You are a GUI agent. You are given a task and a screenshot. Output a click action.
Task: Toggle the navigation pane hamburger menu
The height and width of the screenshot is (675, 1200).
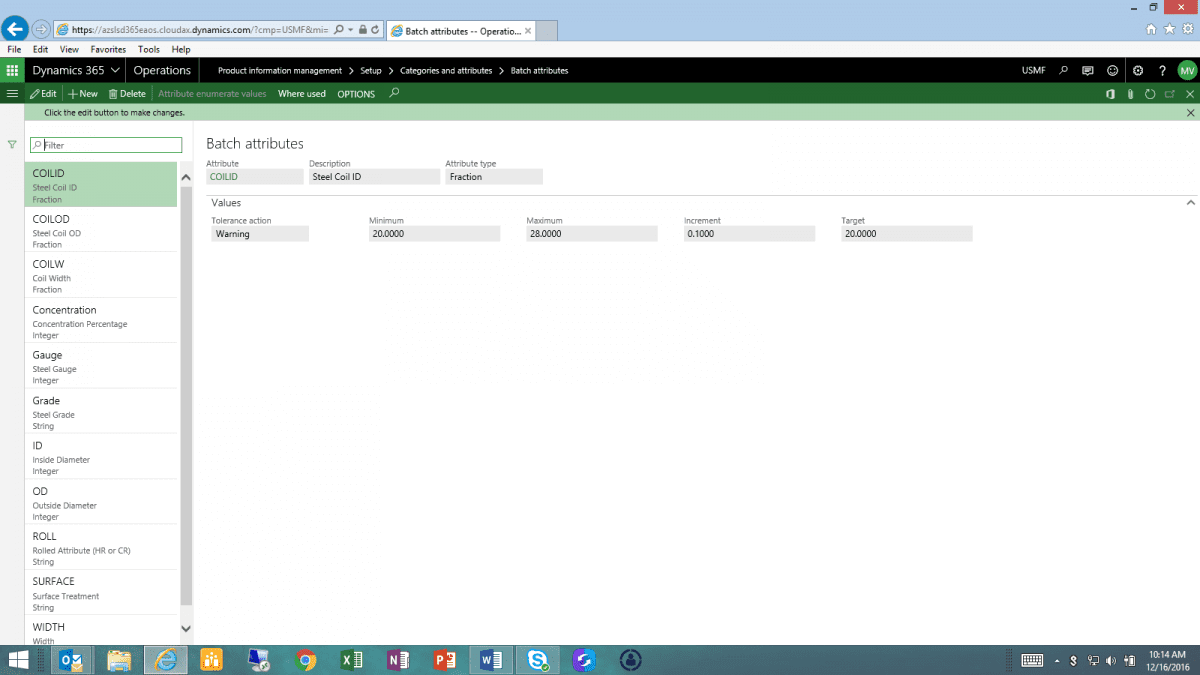[13, 93]
